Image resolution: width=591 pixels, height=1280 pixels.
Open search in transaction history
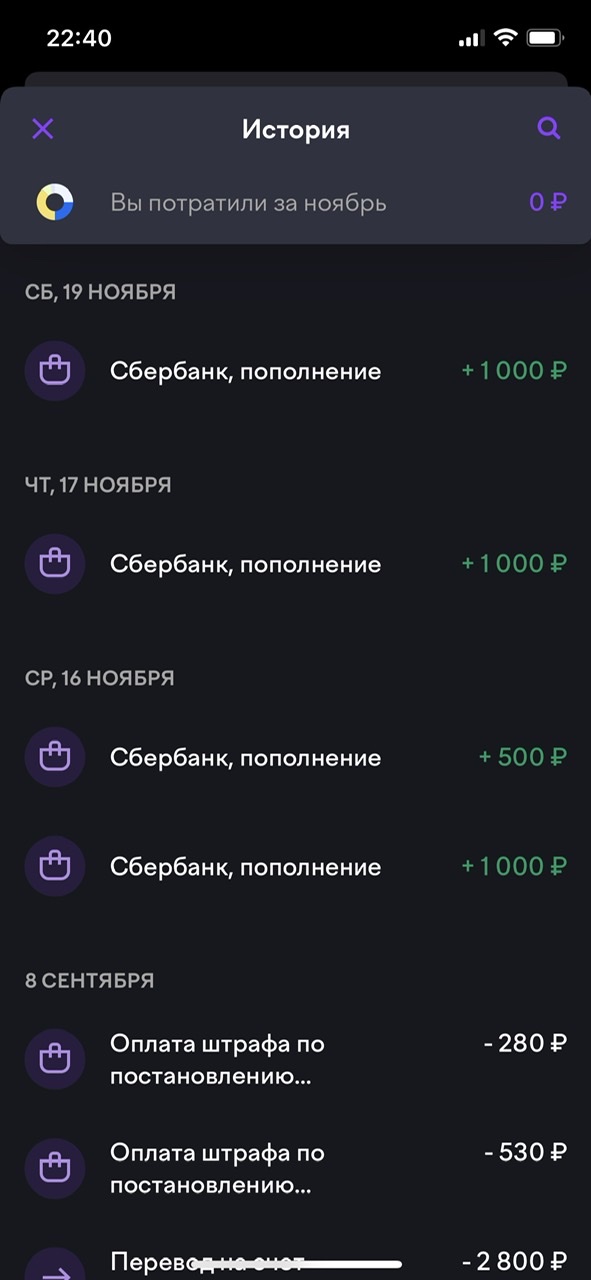tap(548, 128)
